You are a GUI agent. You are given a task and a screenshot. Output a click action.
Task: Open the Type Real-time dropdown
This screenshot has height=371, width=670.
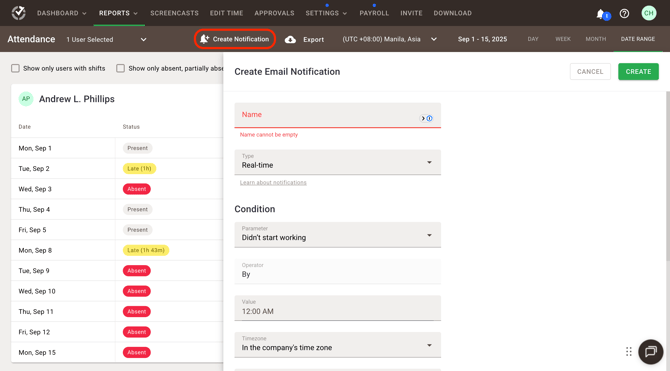338,162
